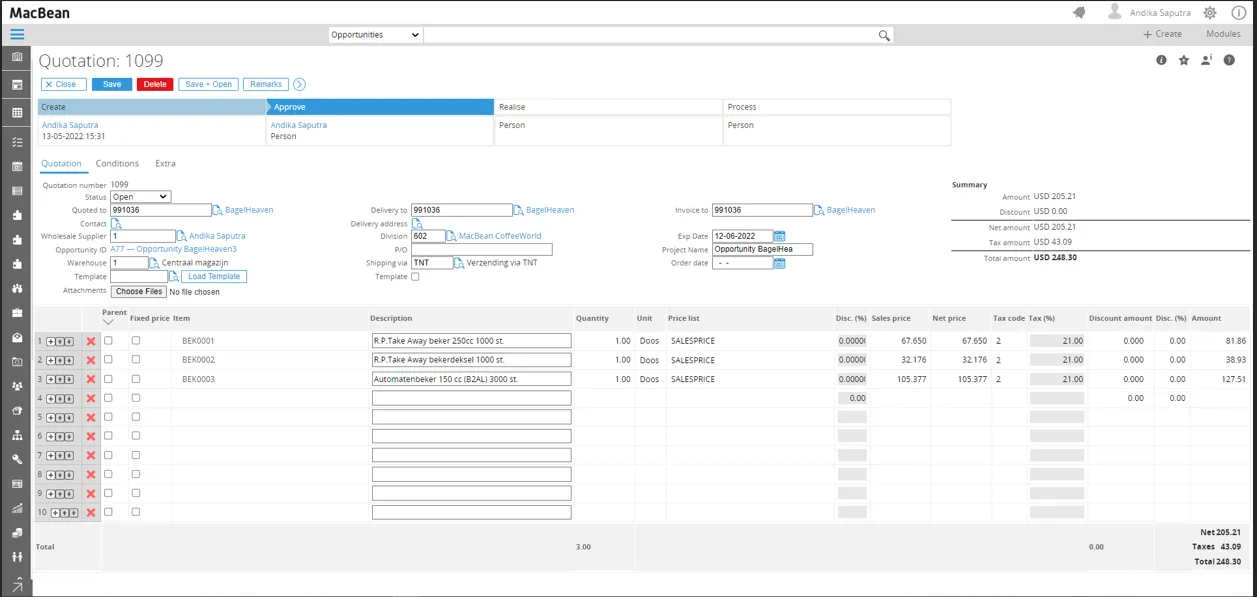The width and height of the screenshot is (1257, 597).
Task: Click the help question mark icon
Action: [x=1229, y=60]
